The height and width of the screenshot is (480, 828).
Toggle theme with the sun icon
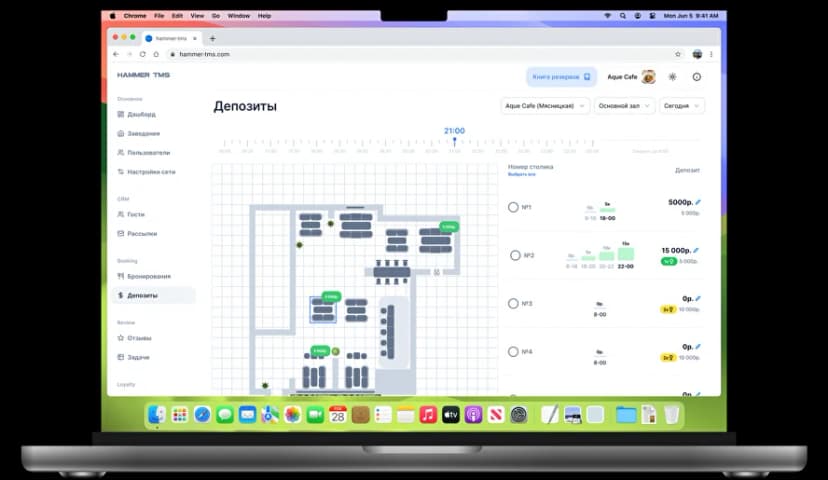click(672, 77)
